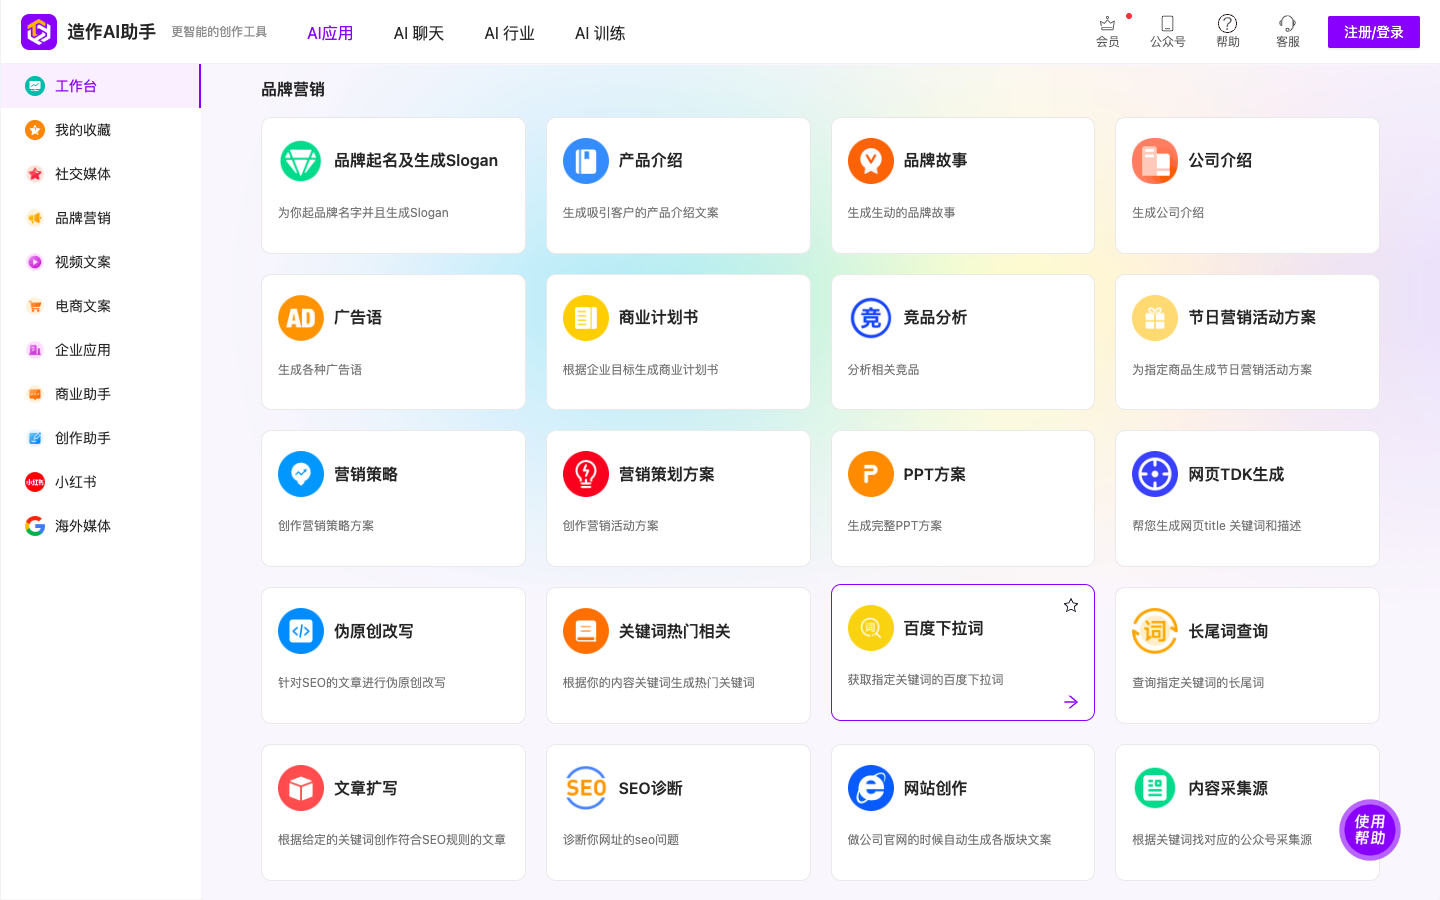Open 百度下拉词 via its arrow icon

[1071, 702]
